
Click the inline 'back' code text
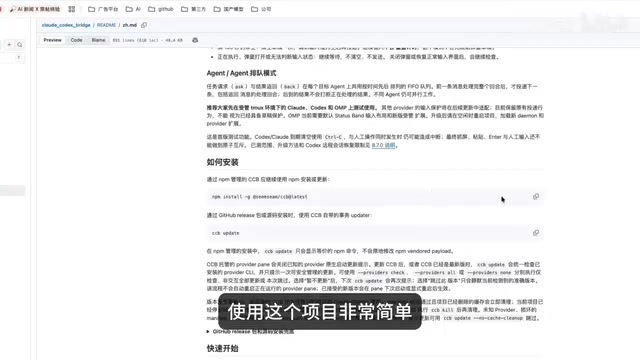pos(289,87)
